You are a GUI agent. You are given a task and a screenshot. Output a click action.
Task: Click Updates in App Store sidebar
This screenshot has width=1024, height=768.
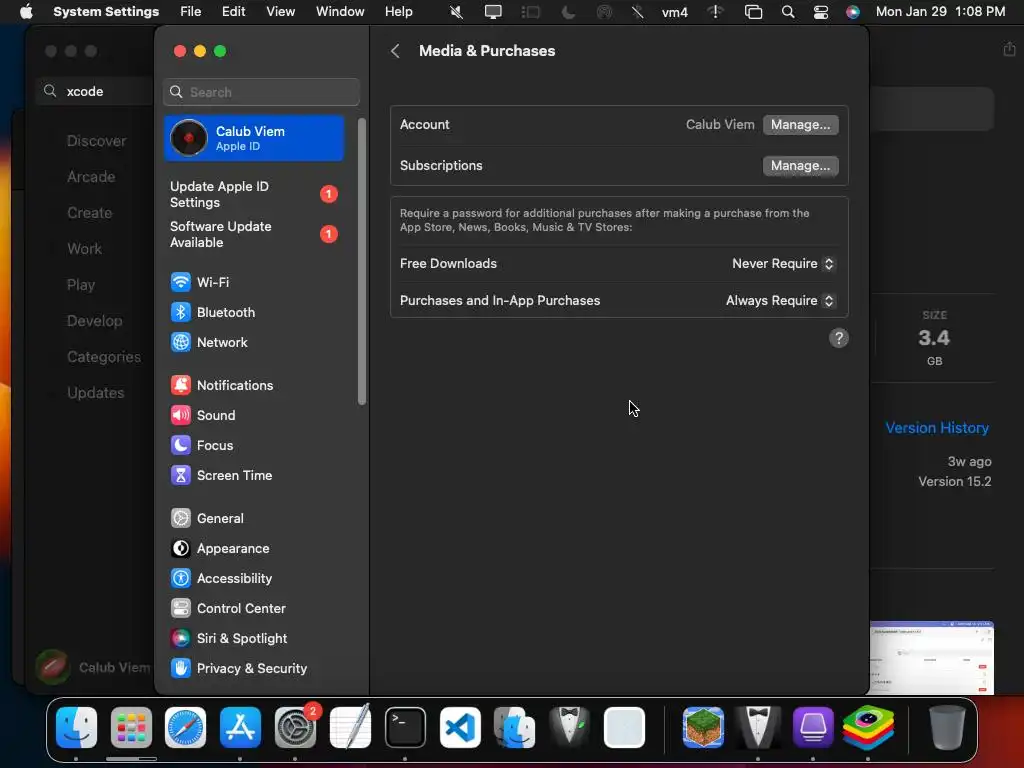pos(95,392)
